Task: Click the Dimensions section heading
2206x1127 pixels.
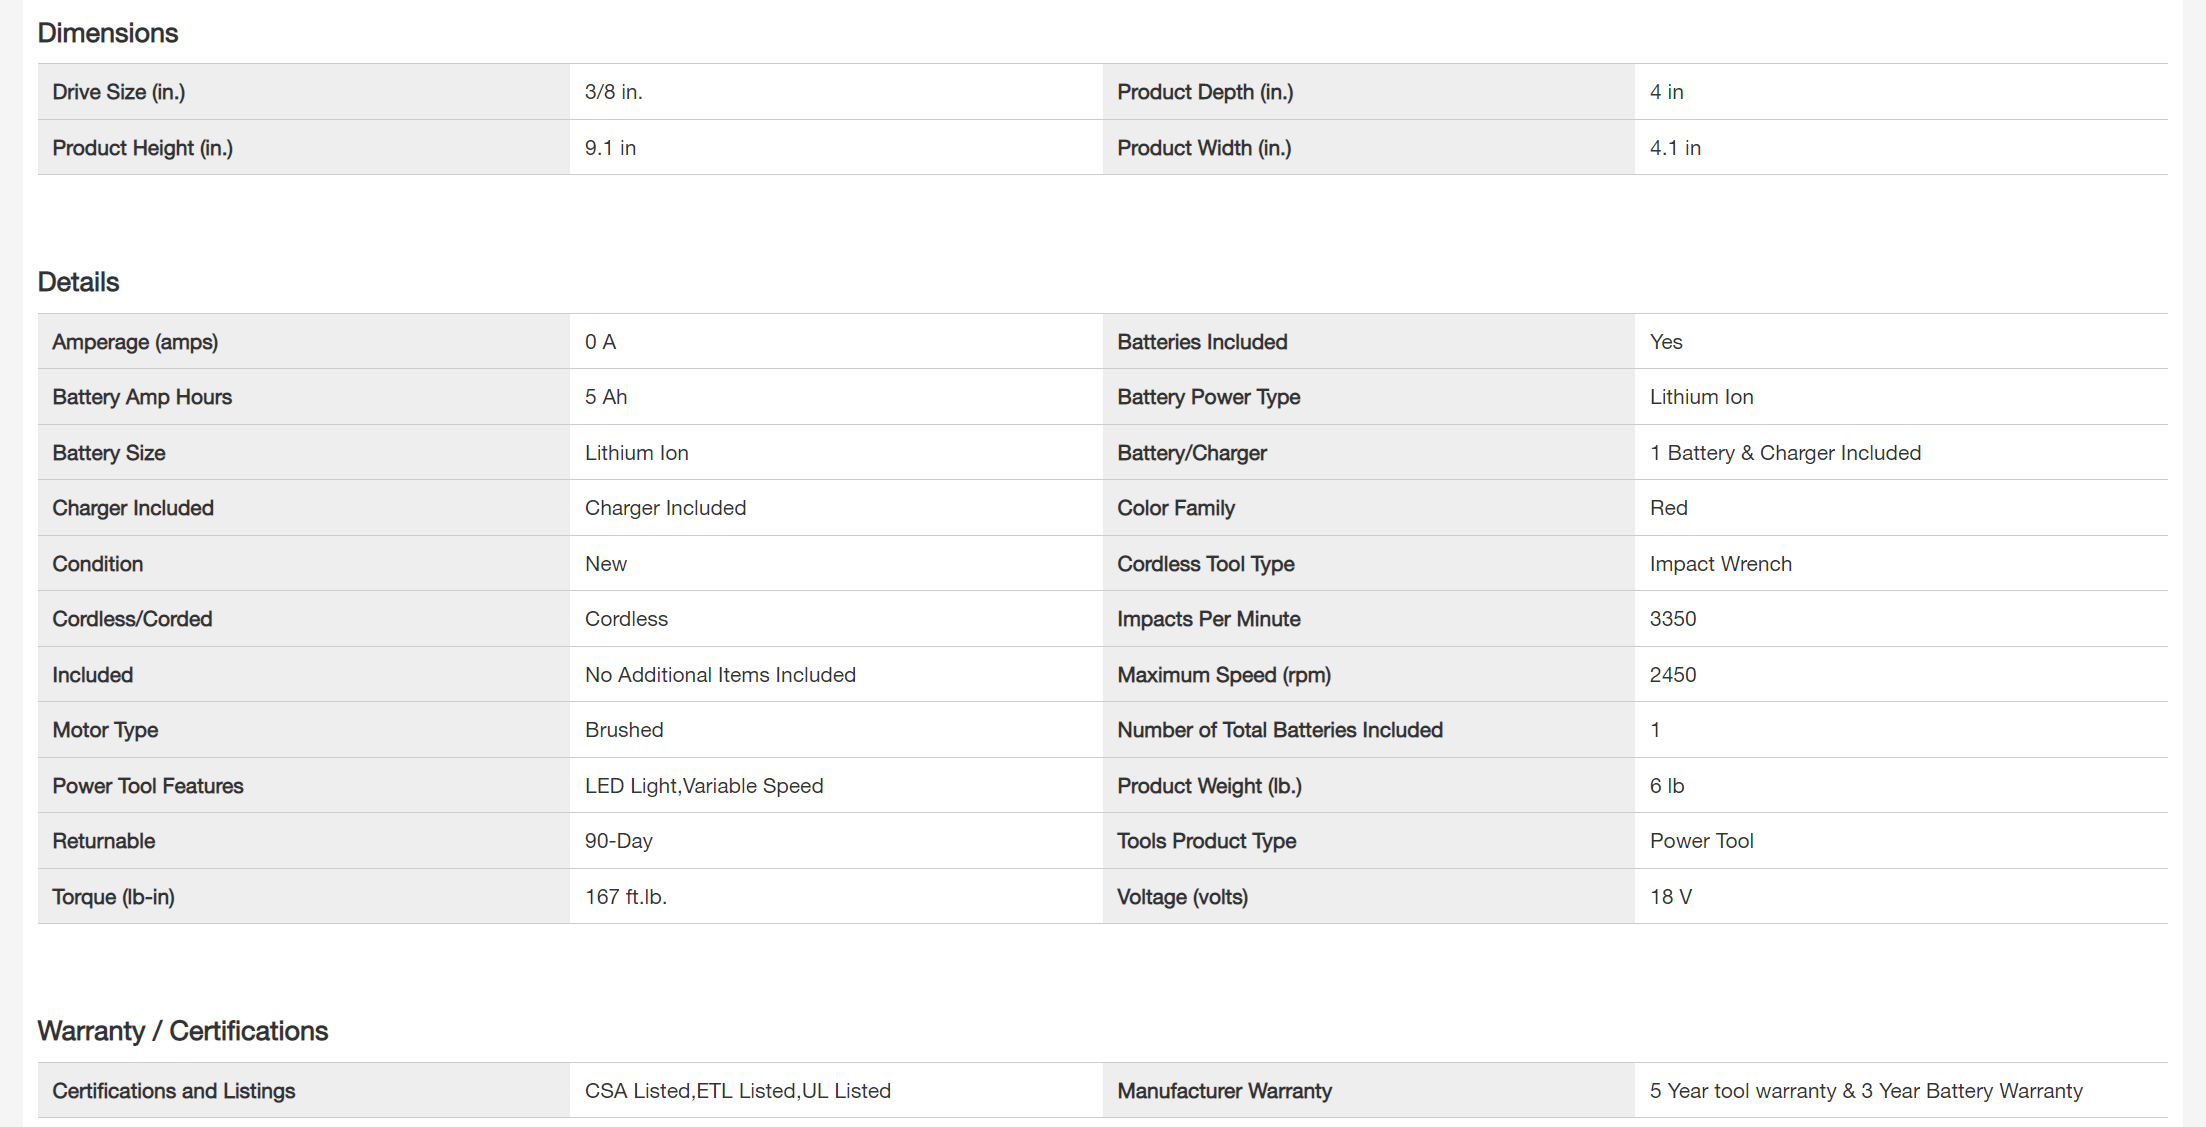Action: coord(108,33)
